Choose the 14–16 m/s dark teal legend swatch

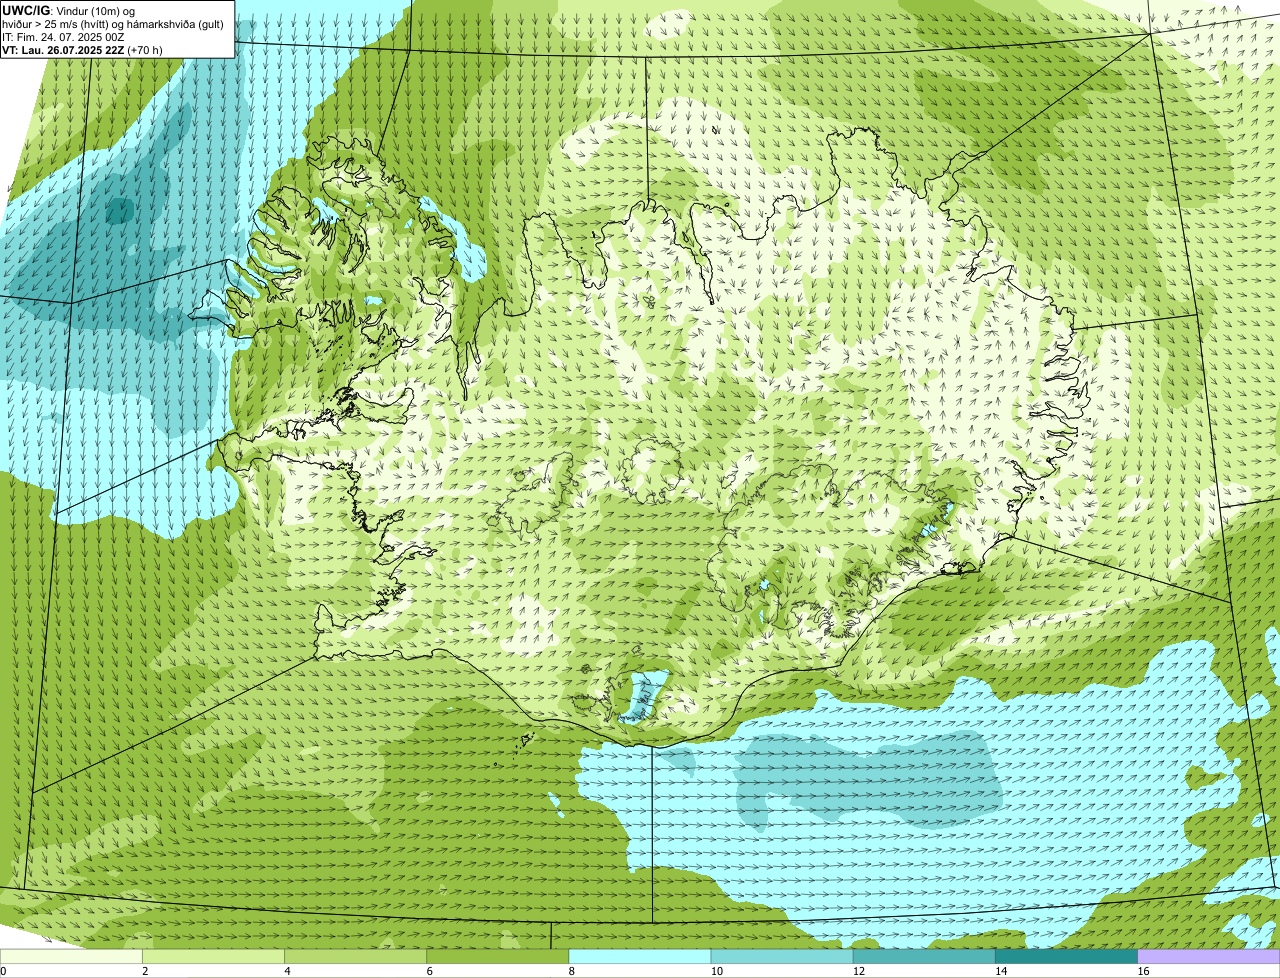click(1066, 957)
